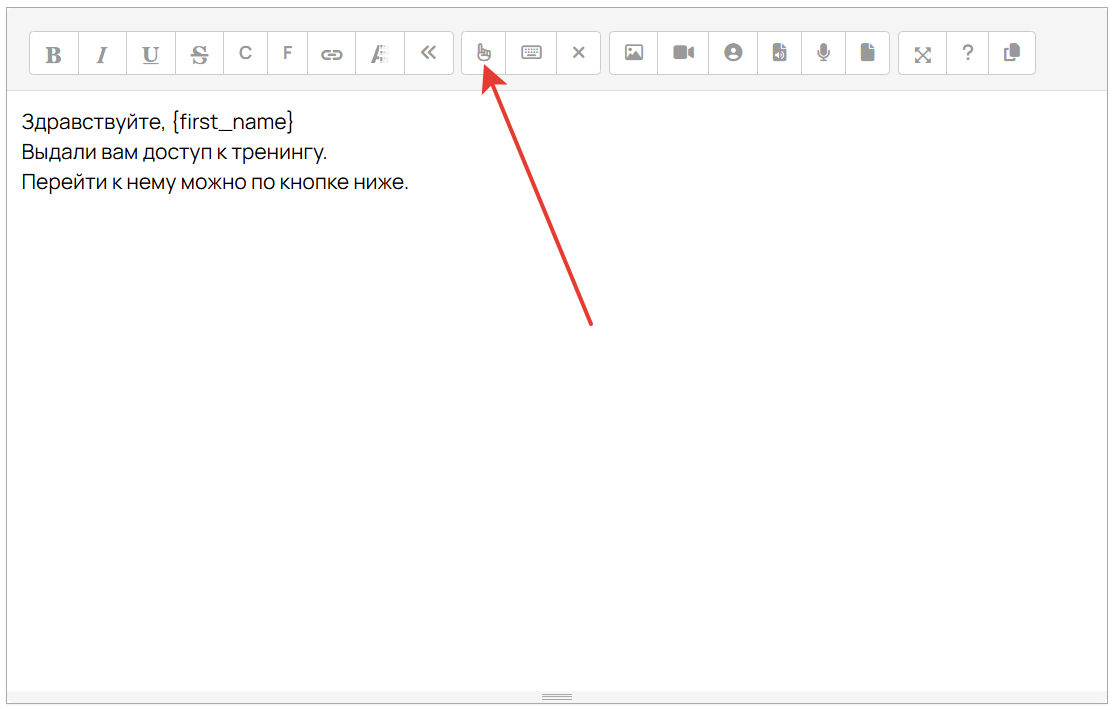1115x710 pixels.
Task: Click the F formatting button
Action: pyautogui.click(x=287, y=53)
